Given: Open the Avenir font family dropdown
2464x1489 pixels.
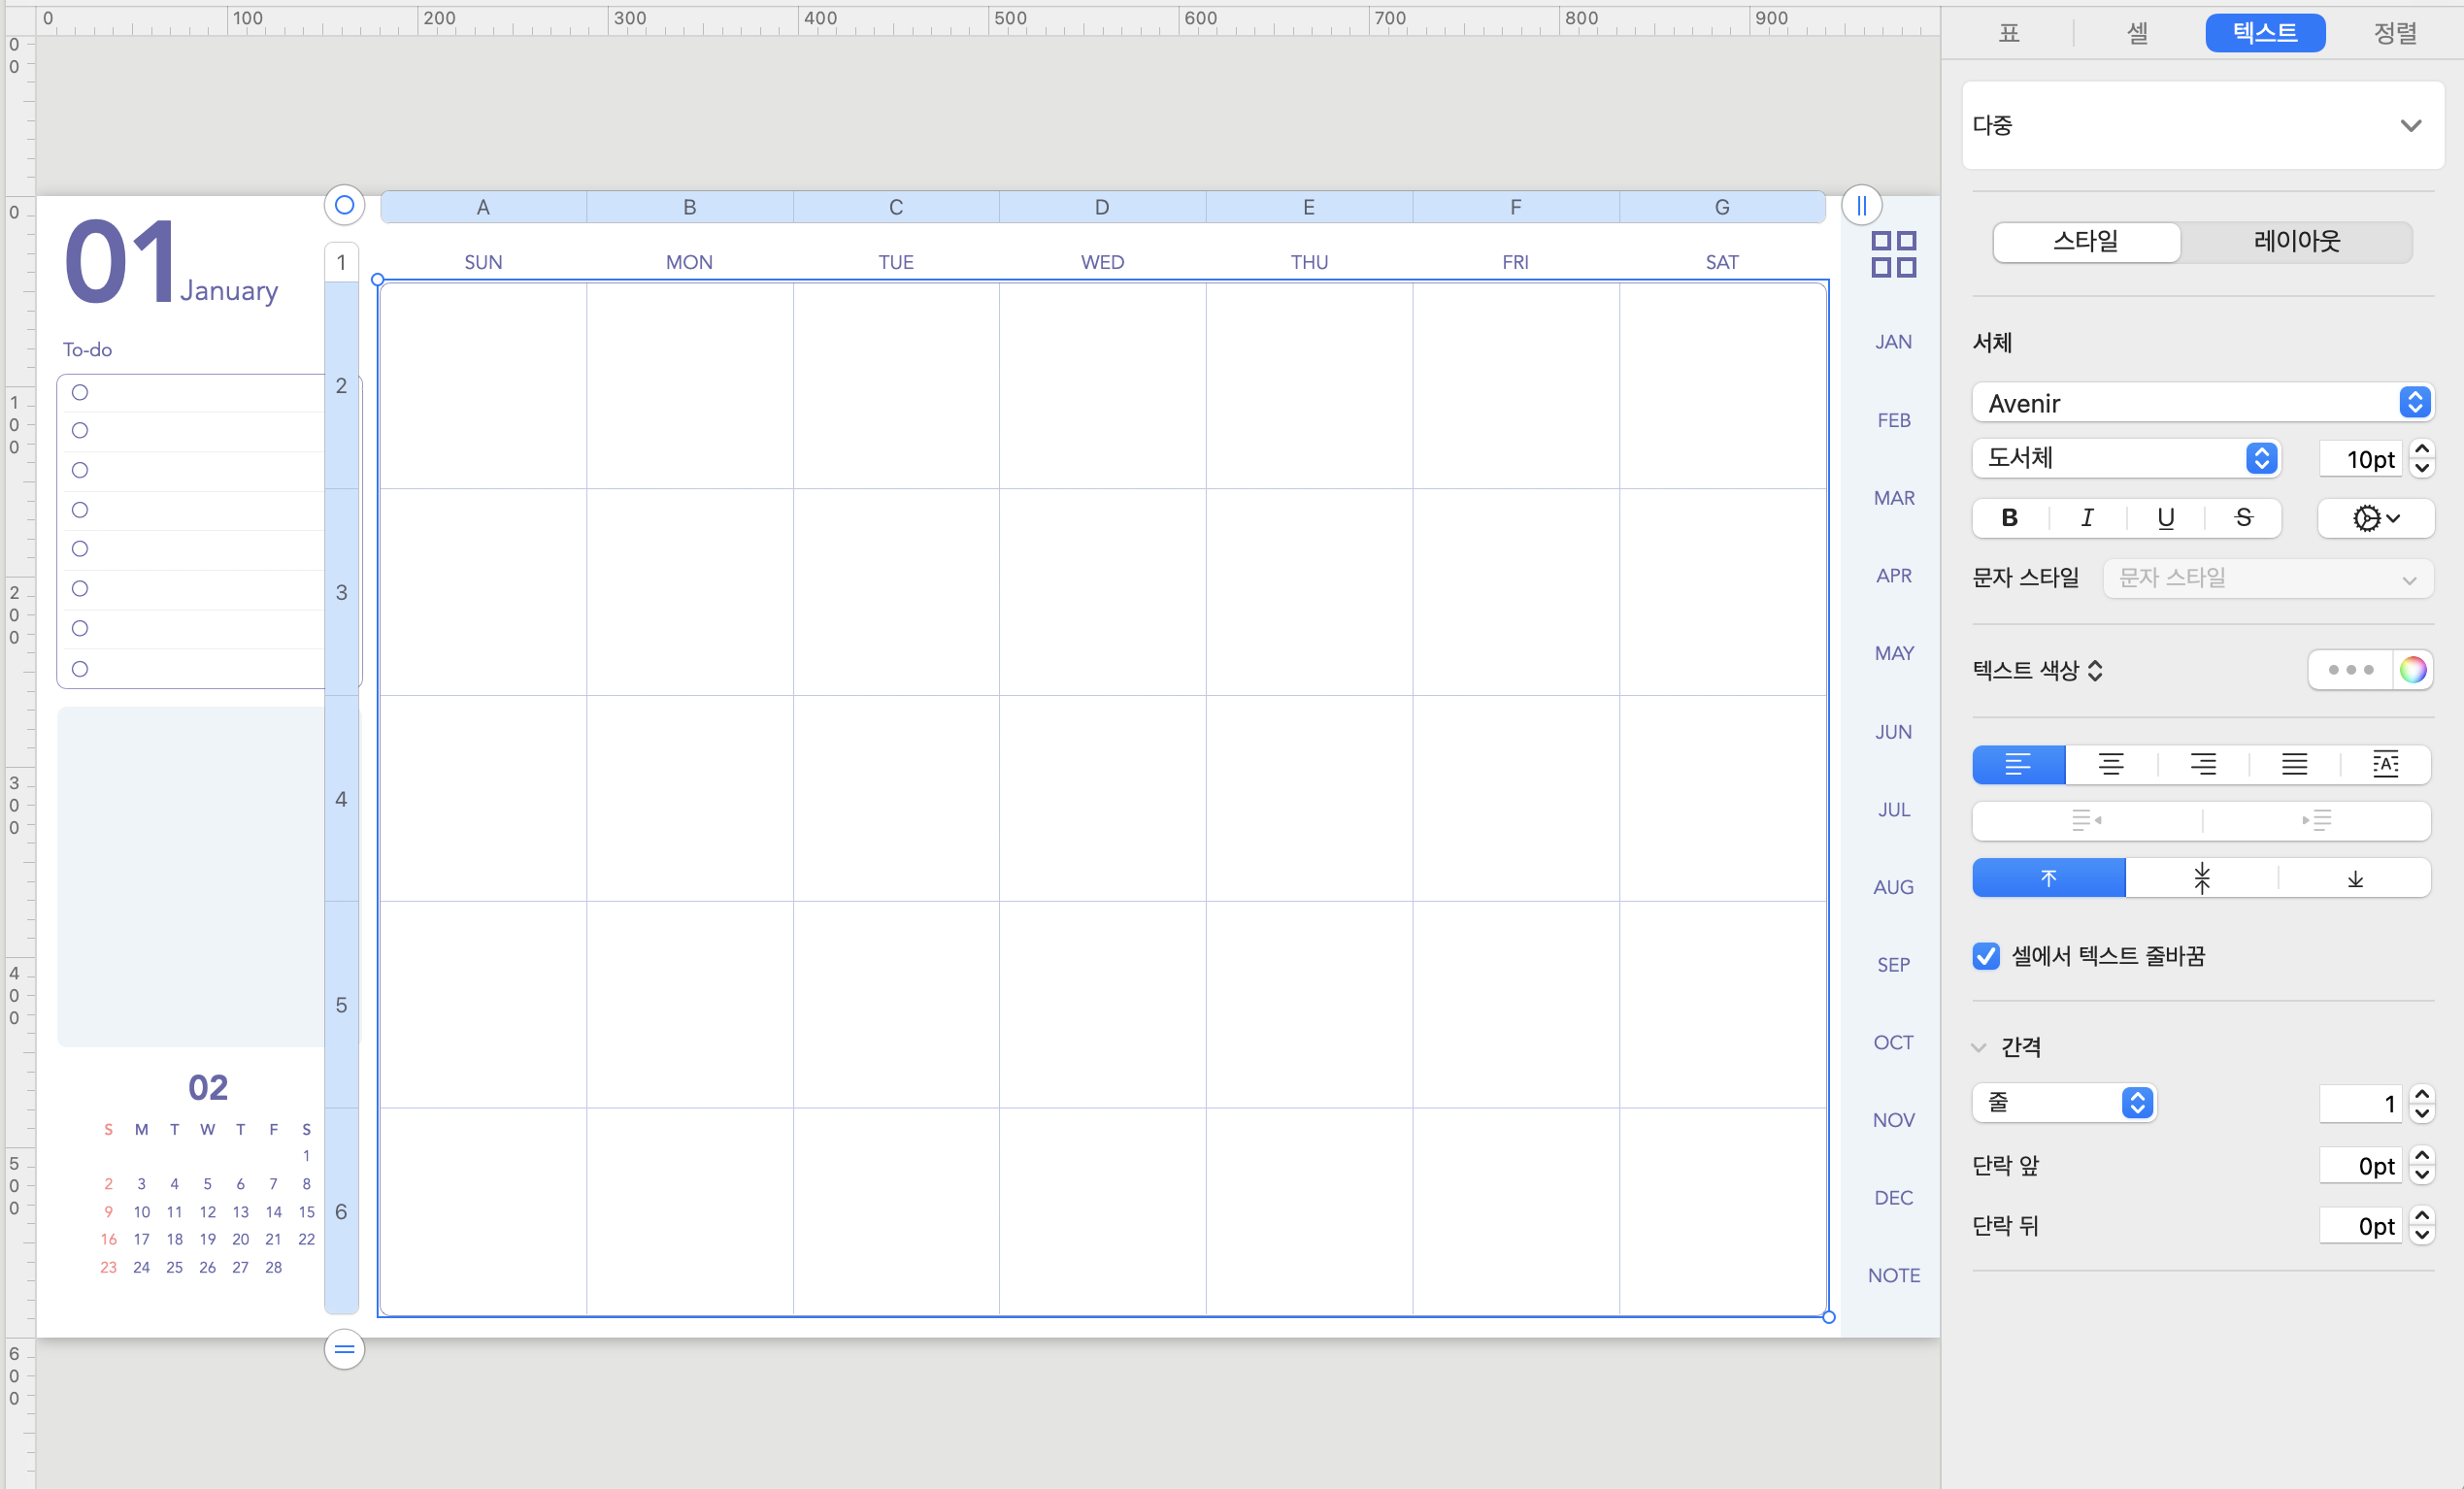Looking at the screenshot, I should (2202, 403).
